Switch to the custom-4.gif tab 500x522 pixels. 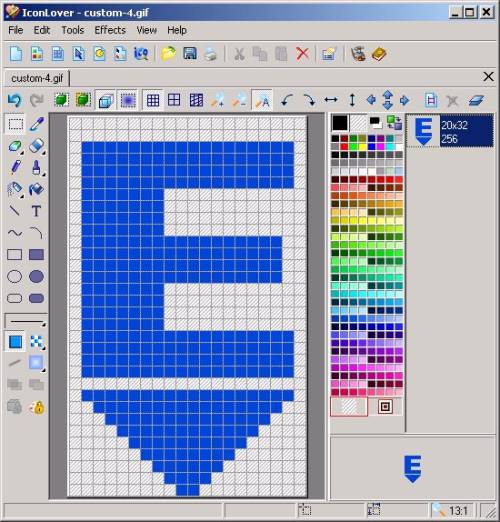tap(37, 78)
